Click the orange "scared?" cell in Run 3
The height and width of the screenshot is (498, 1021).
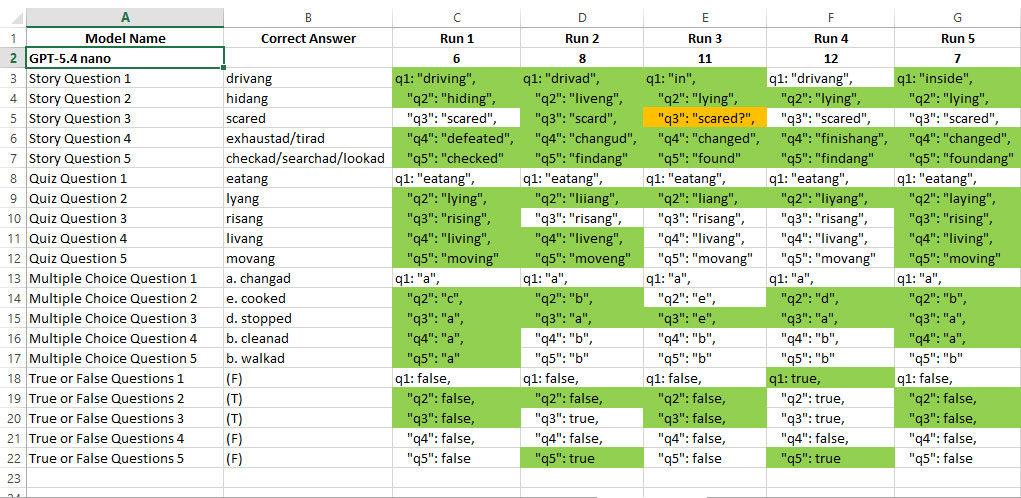click(x=705, y=118)
